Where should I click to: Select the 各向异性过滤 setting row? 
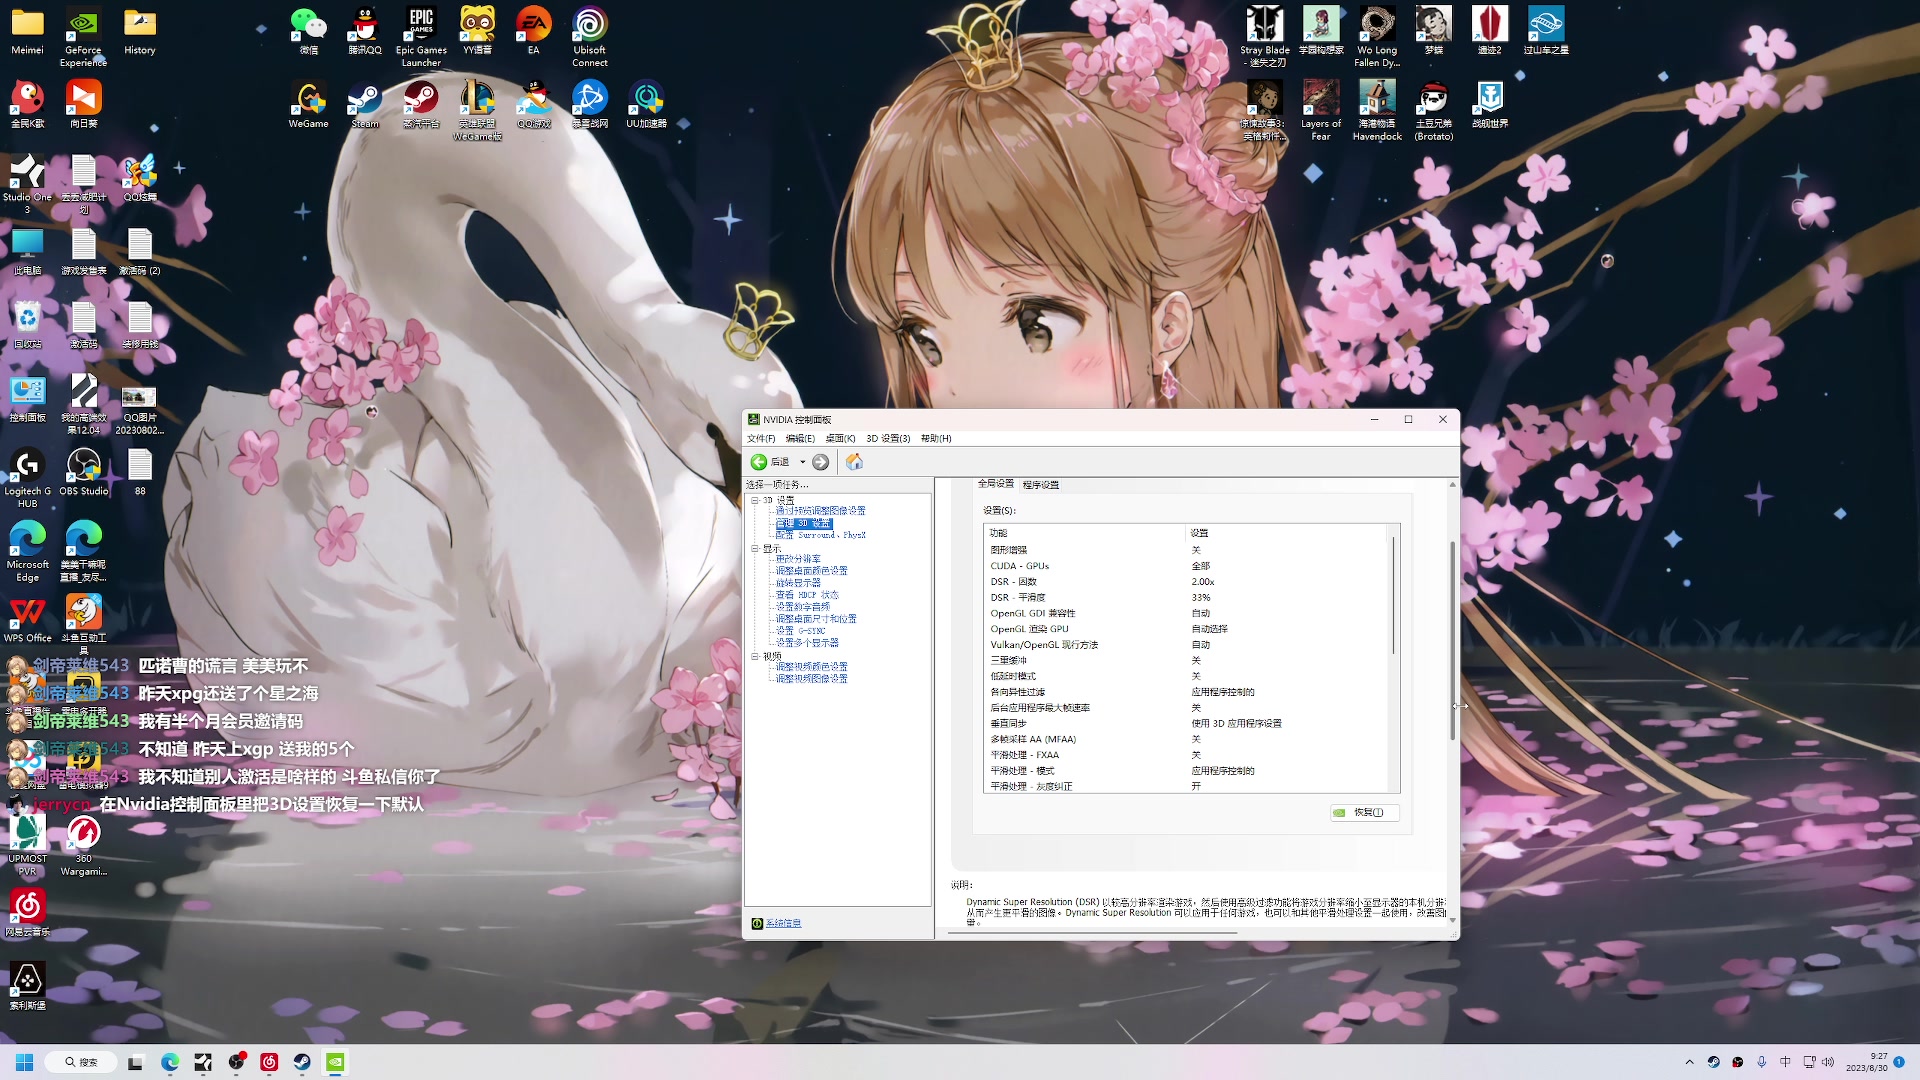[1188, 693]
